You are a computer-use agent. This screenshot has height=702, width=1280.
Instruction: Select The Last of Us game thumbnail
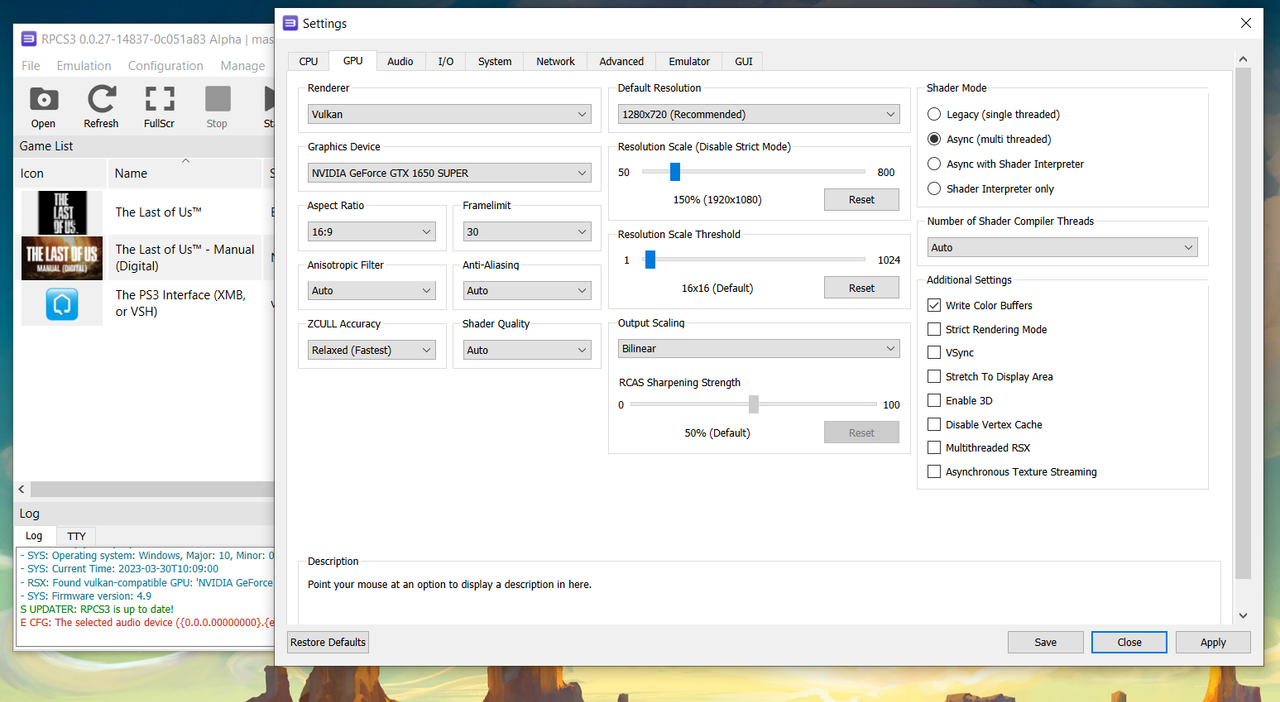click(x=62, y=213)
